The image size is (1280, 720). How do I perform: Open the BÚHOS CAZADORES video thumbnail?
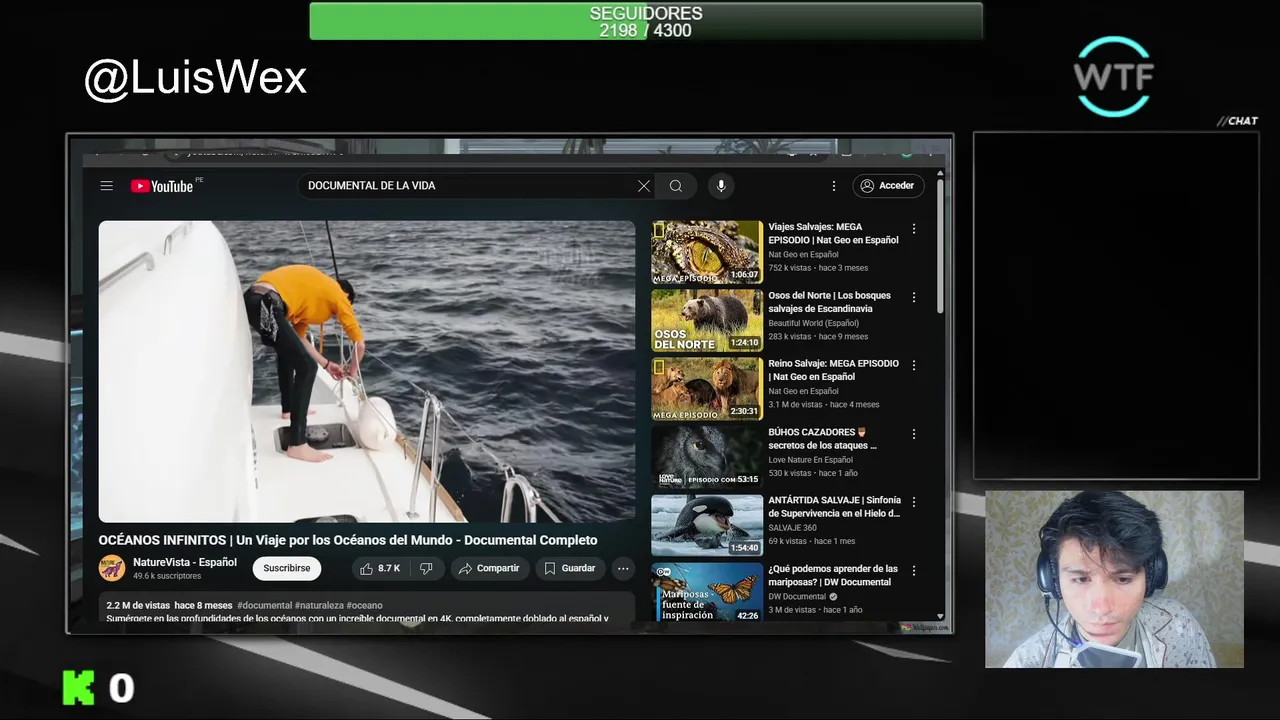point(707,457)
